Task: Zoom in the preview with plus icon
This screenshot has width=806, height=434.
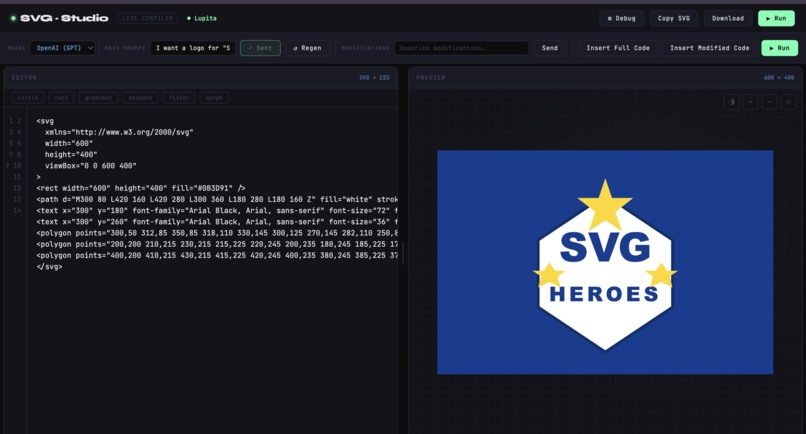Action: click(750, 102)
